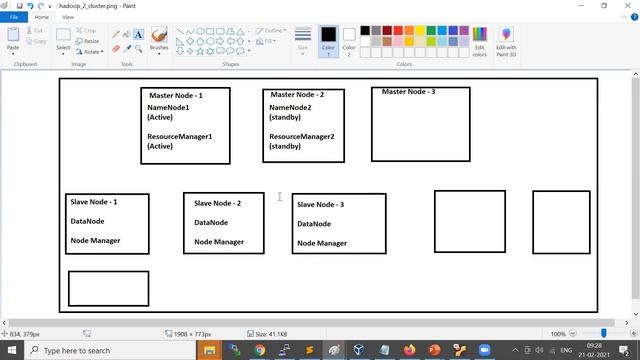This screenshot has height=360, width=640.
Task: Collapse the ribbon chevron
Action: [624, 17]
